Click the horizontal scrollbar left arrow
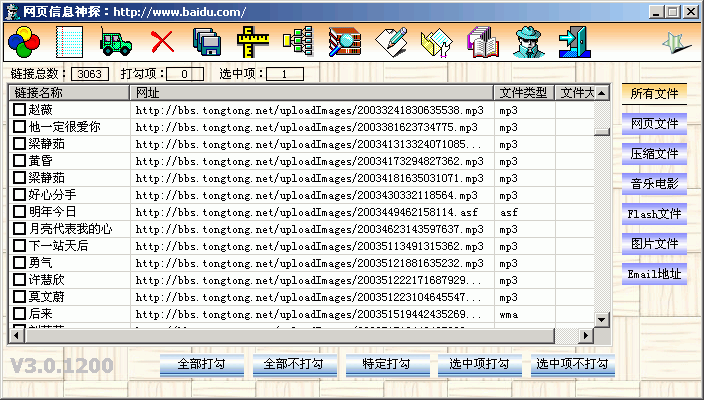 coord(17,335)
